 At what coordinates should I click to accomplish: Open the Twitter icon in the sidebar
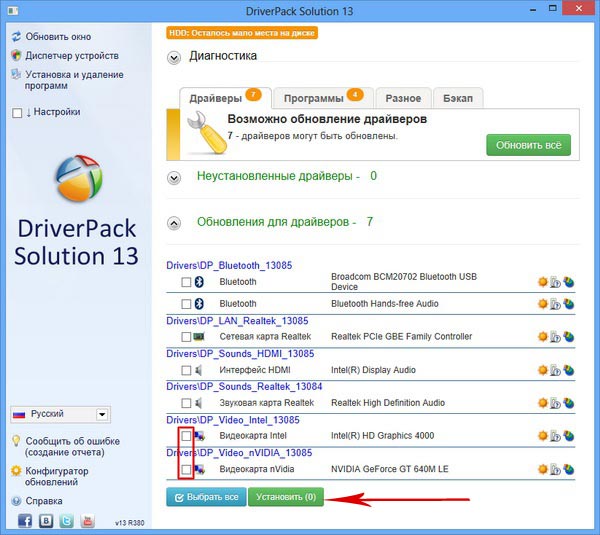point(67,521)
